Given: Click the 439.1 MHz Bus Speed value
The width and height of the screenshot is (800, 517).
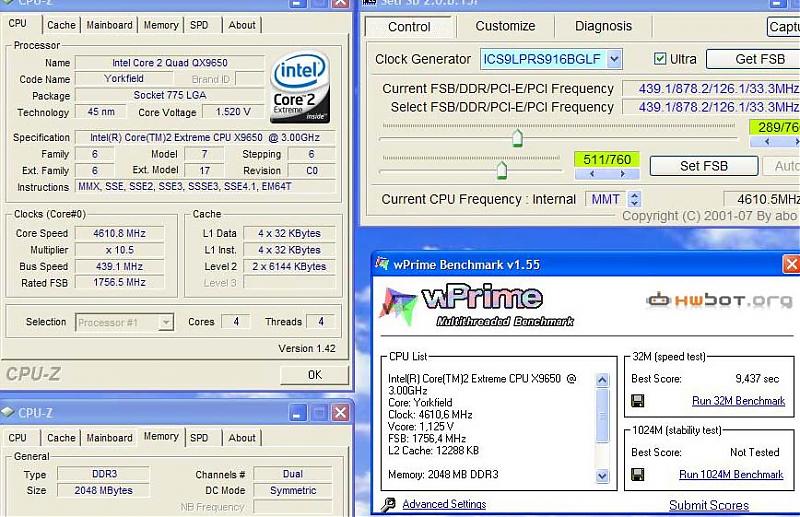Looking at the screenshot, I should click(119, 266).
